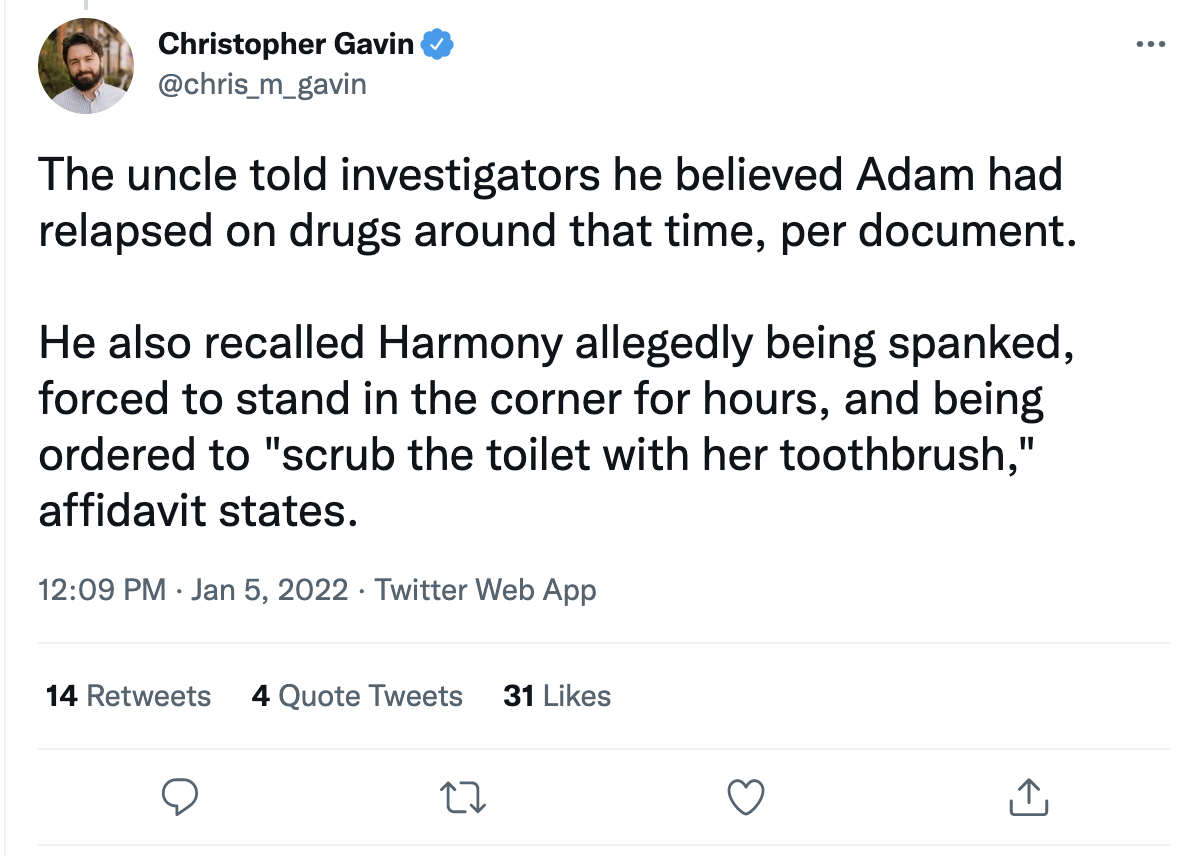The image size is (1200, 856).
Task: Retweet this tweet using the arrows icon
Action: (x=463, y=797)
